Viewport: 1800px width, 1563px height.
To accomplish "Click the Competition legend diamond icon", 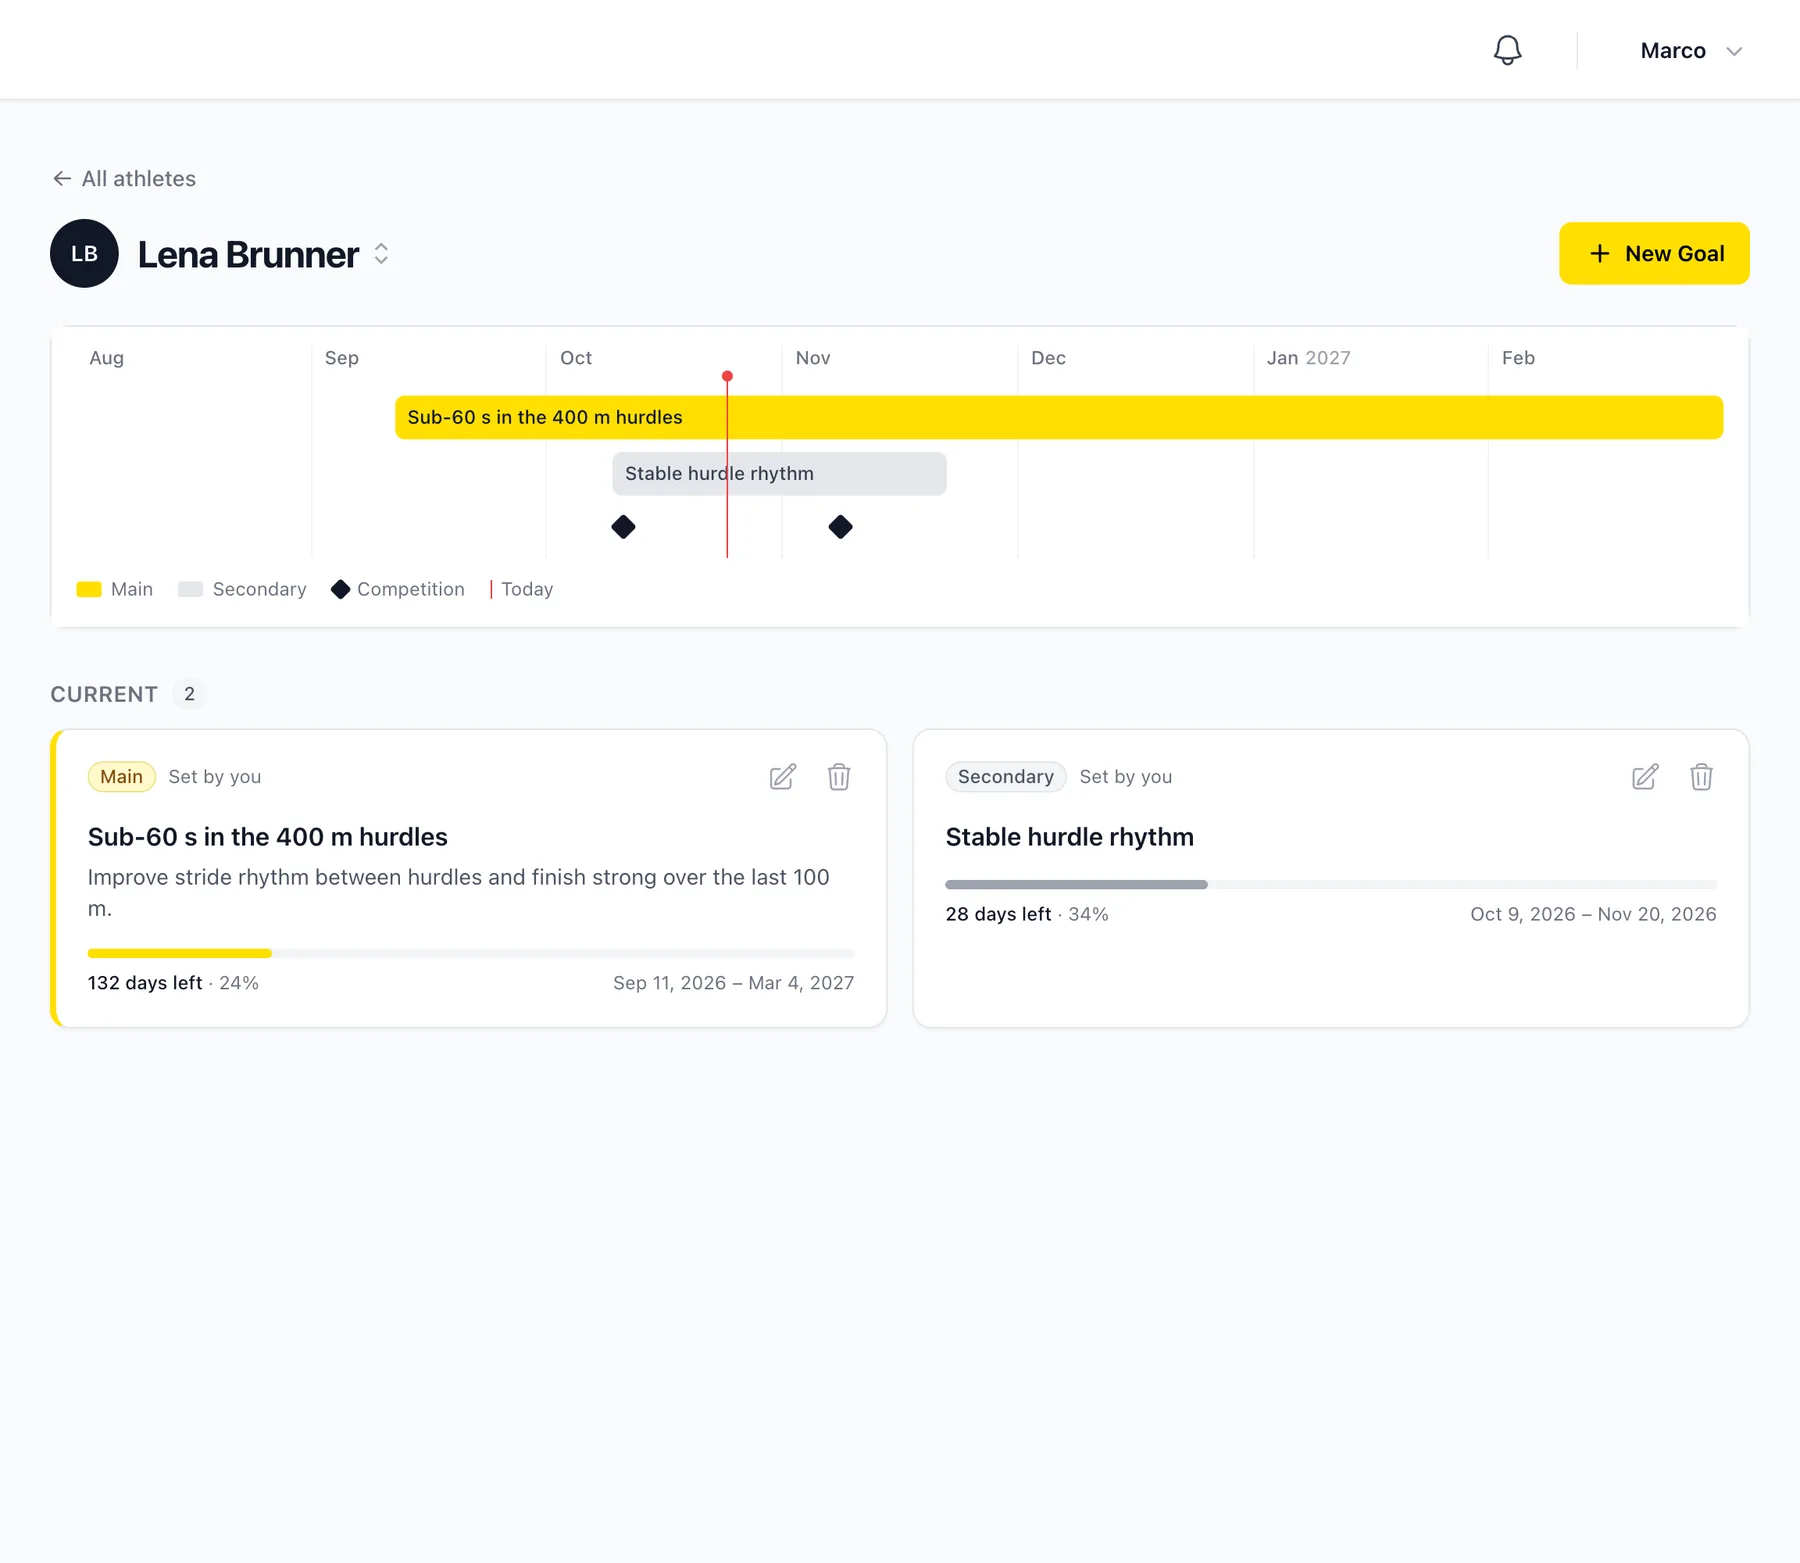I will point(341,590).
